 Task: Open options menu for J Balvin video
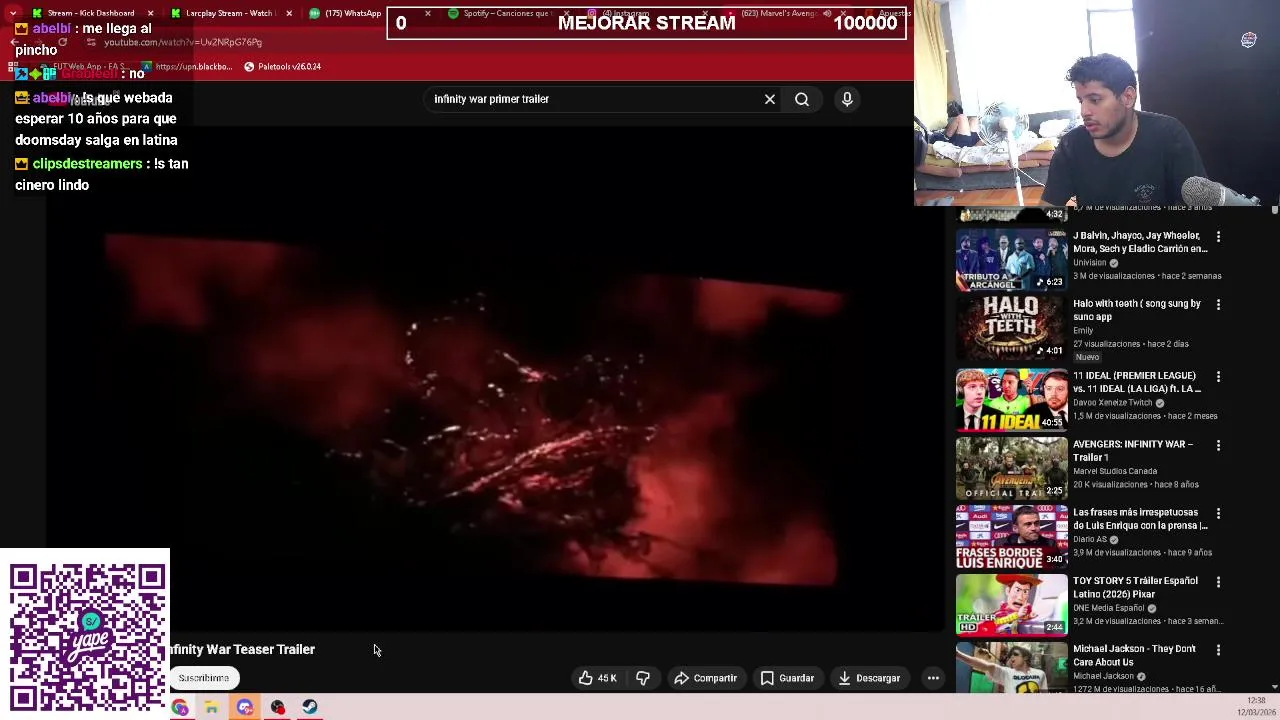pos(1218,237)
